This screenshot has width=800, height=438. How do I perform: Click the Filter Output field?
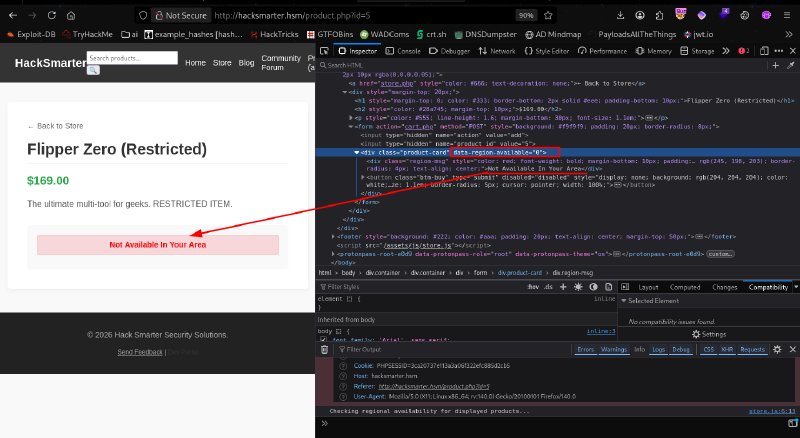452,350
